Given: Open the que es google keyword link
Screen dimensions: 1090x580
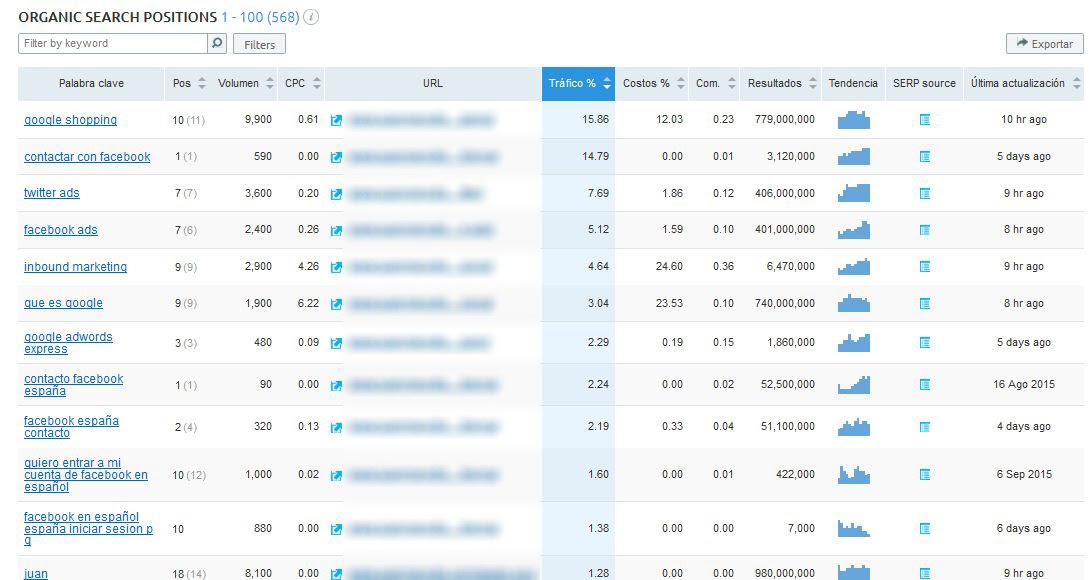Looking at the screenshot, I should pos(63,303).
